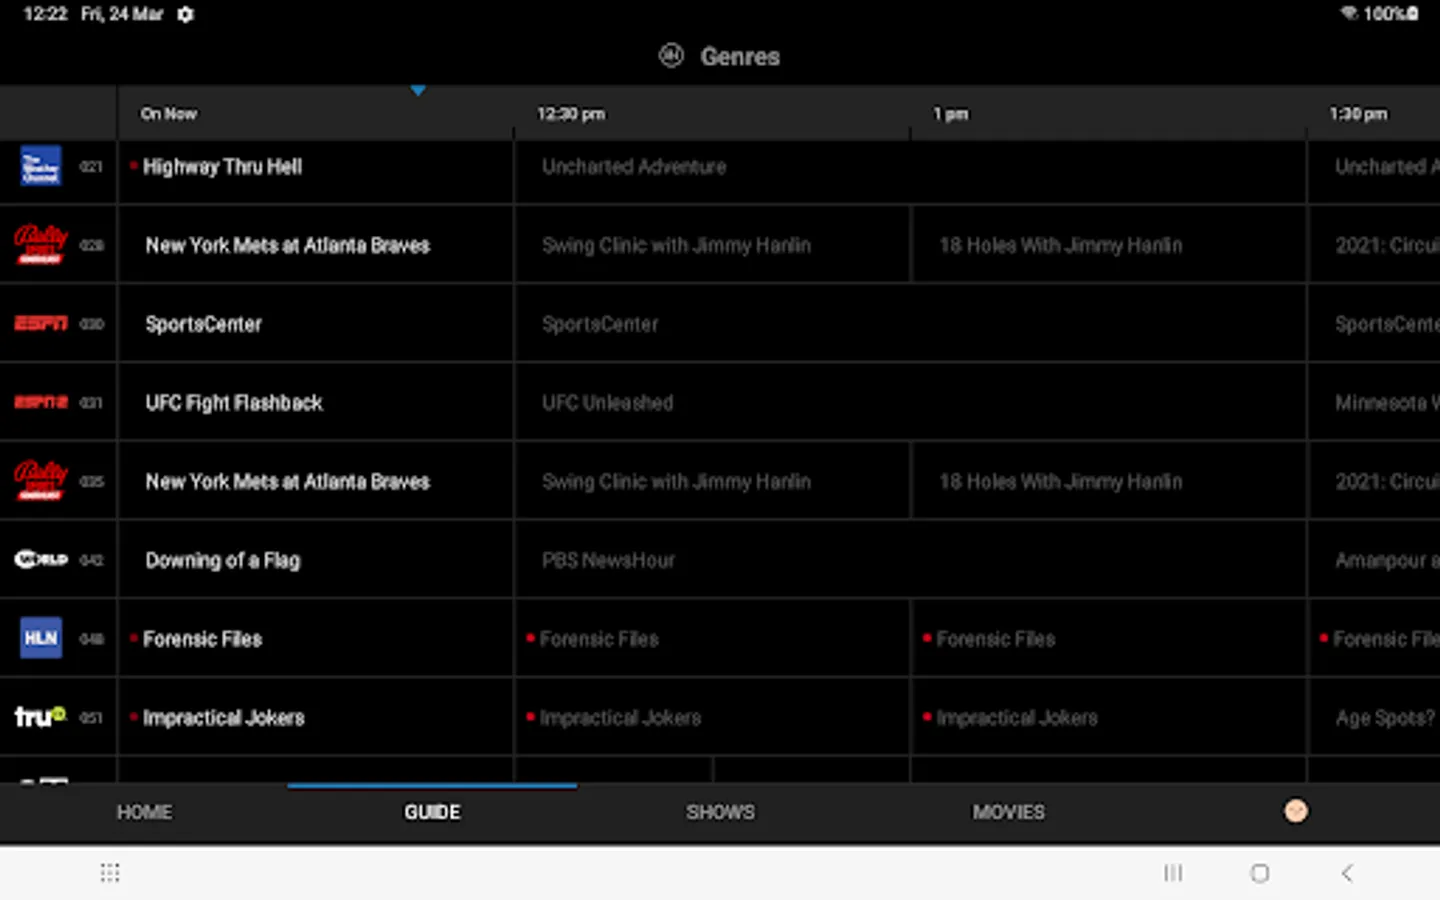Select the Bally Sports logo for channel 028

pyautogui.click(x=41, y=245)
